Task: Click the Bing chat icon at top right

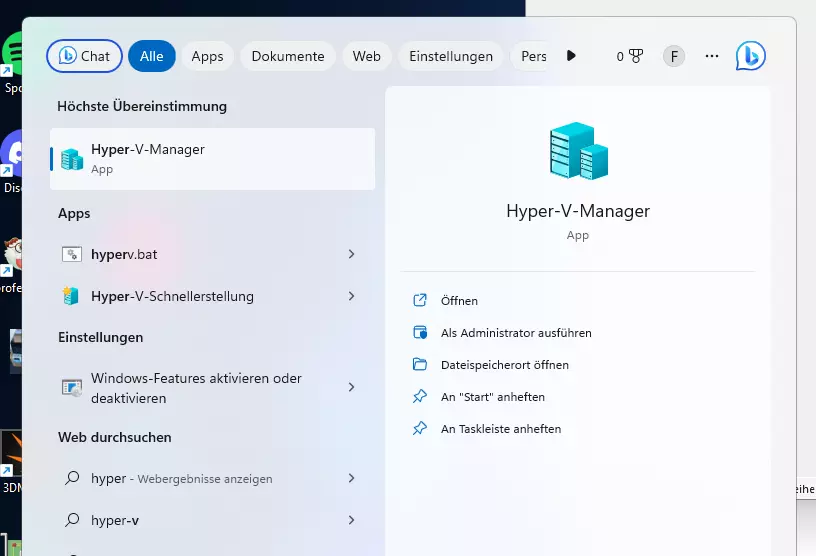Action: pos(750,56)
